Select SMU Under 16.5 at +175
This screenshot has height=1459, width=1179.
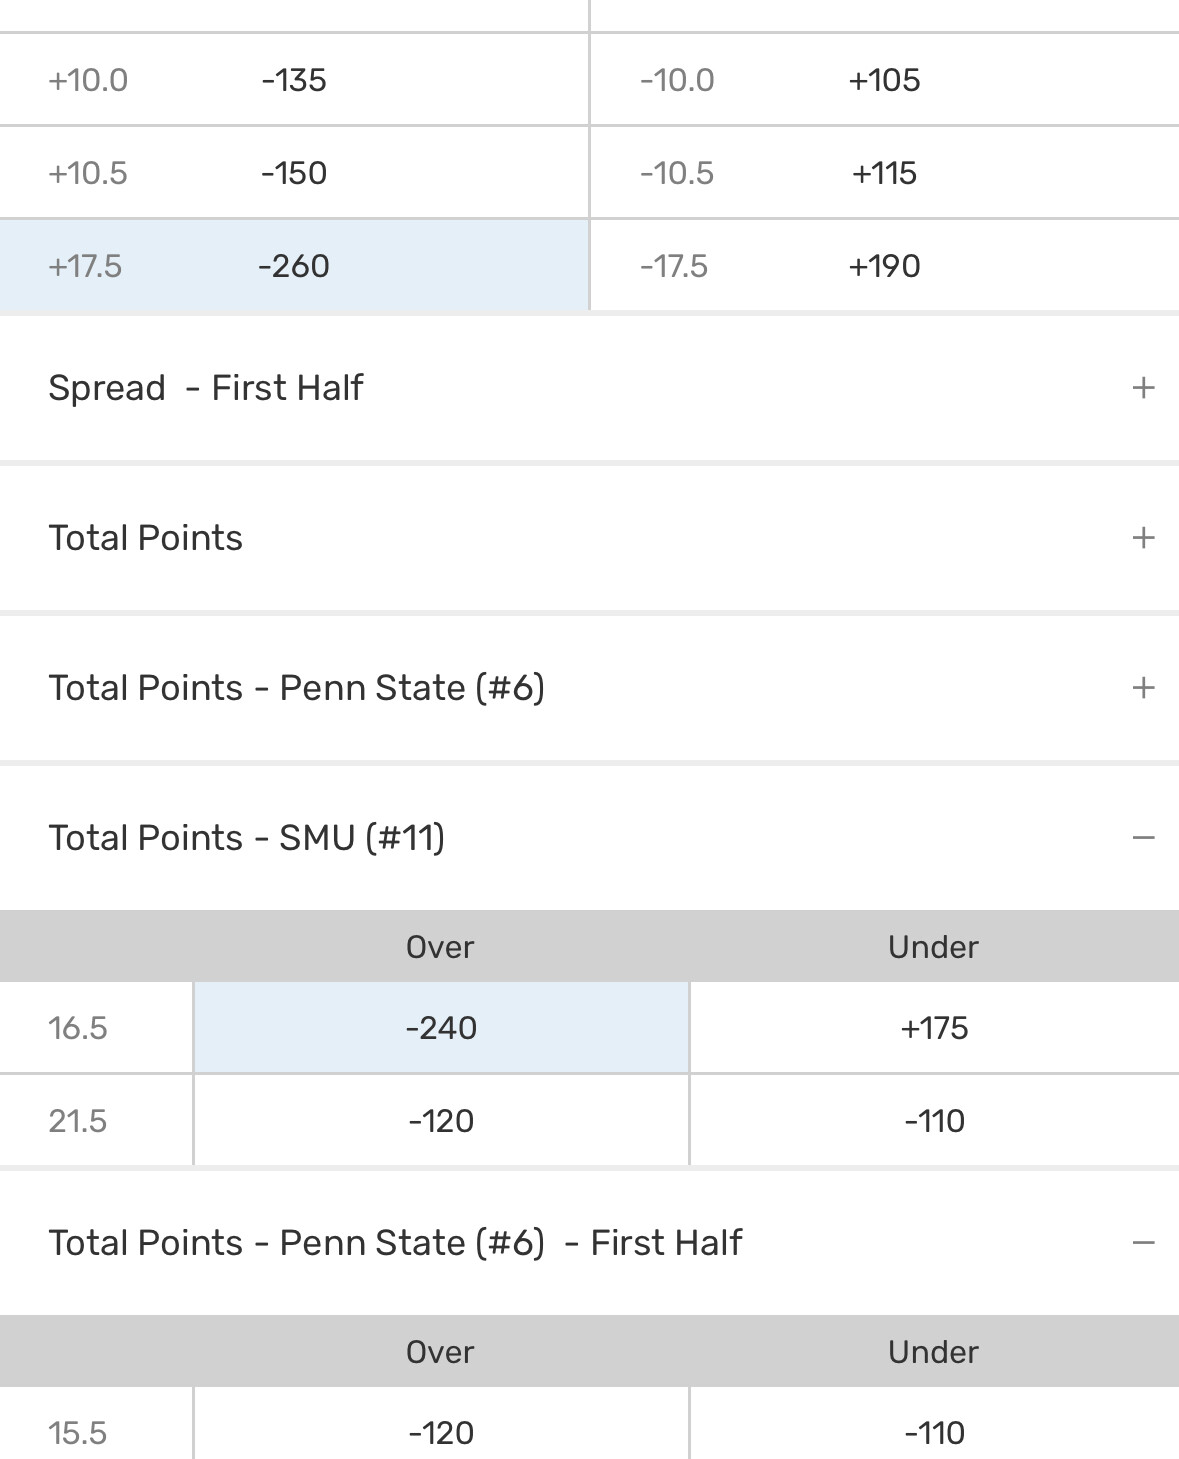(934, 1028)
